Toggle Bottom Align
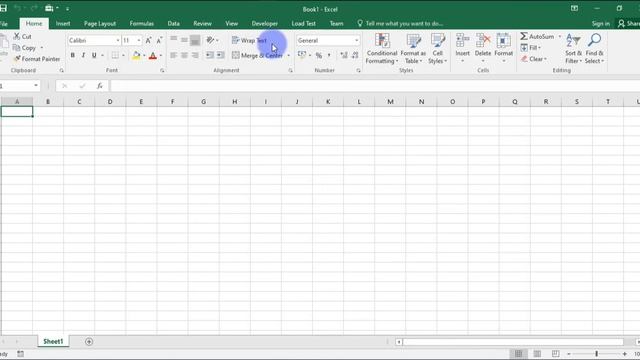 coord(195,40)
